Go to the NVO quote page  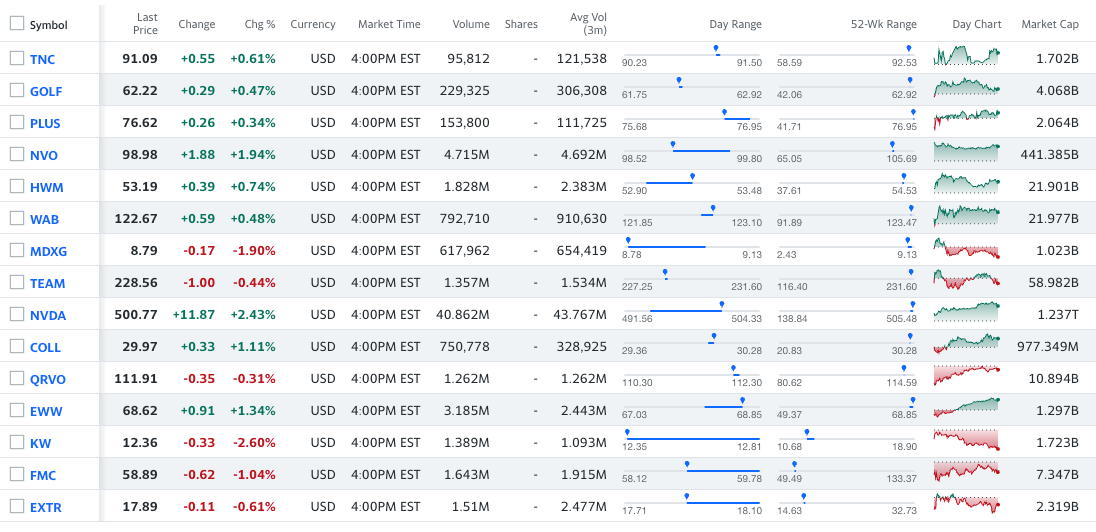point(43,156)
